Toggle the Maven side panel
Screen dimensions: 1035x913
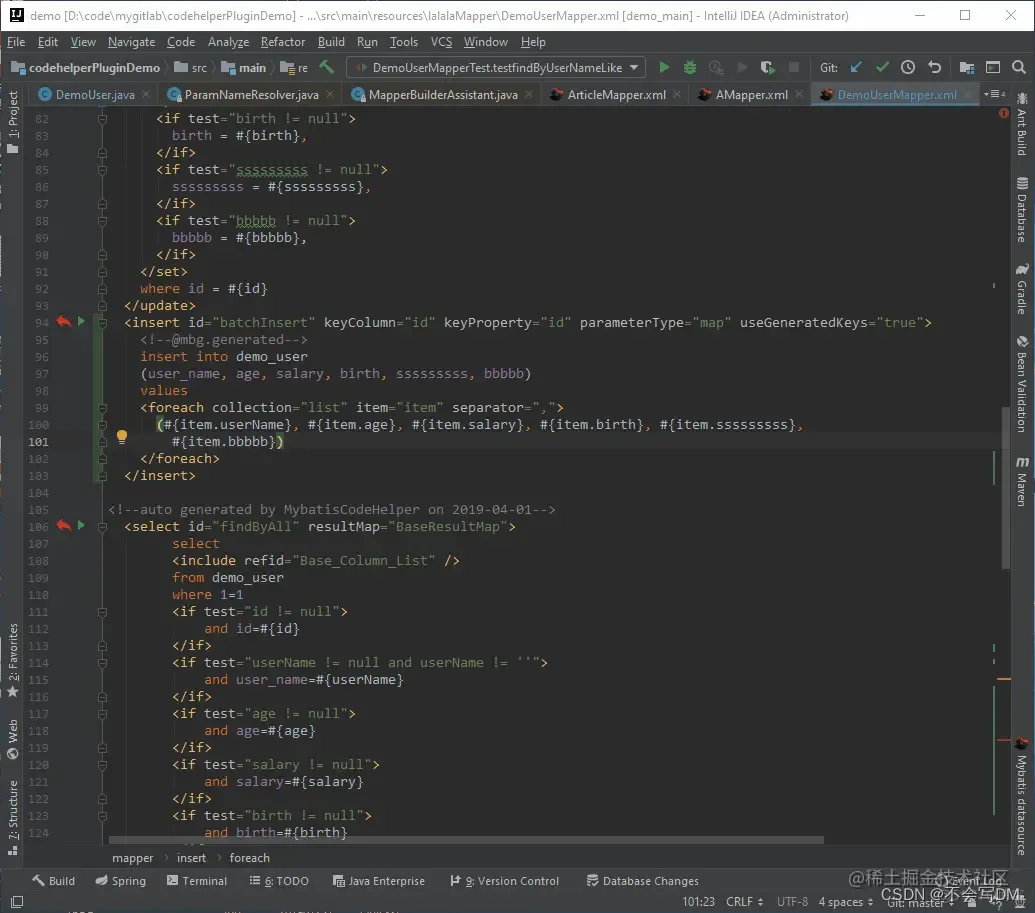coord(1022,482)
